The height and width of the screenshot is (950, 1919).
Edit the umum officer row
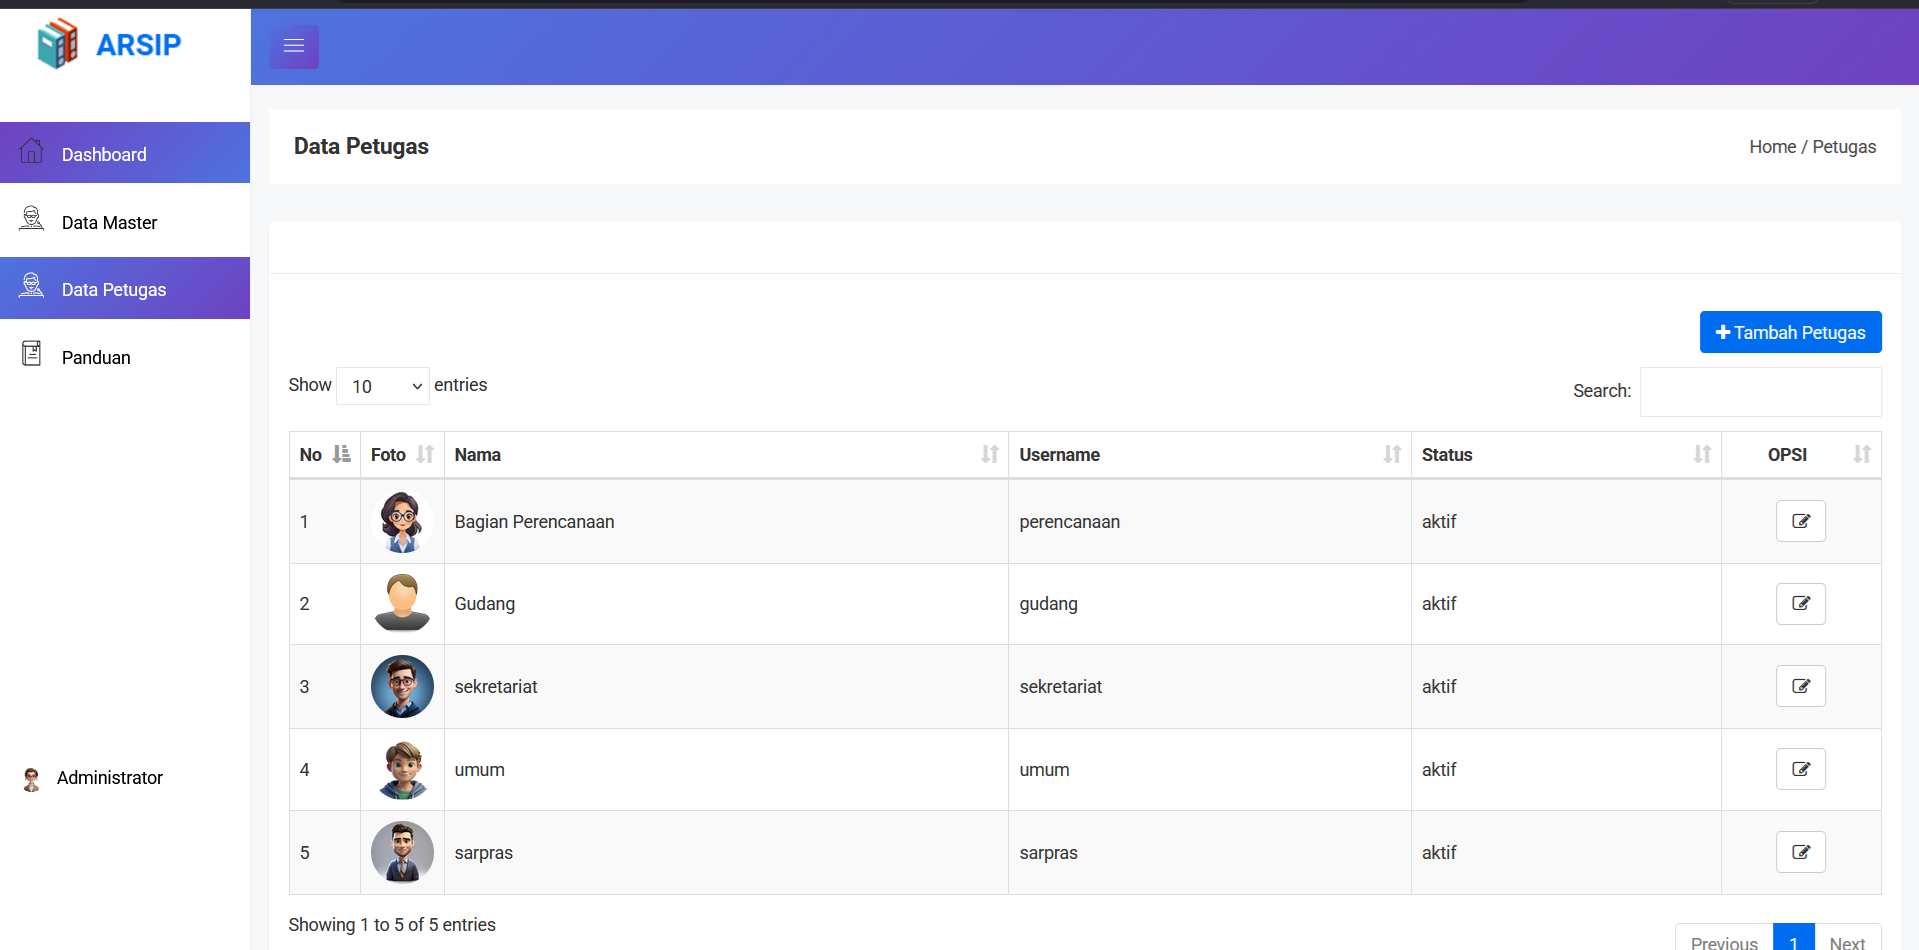coord(1801,769)
